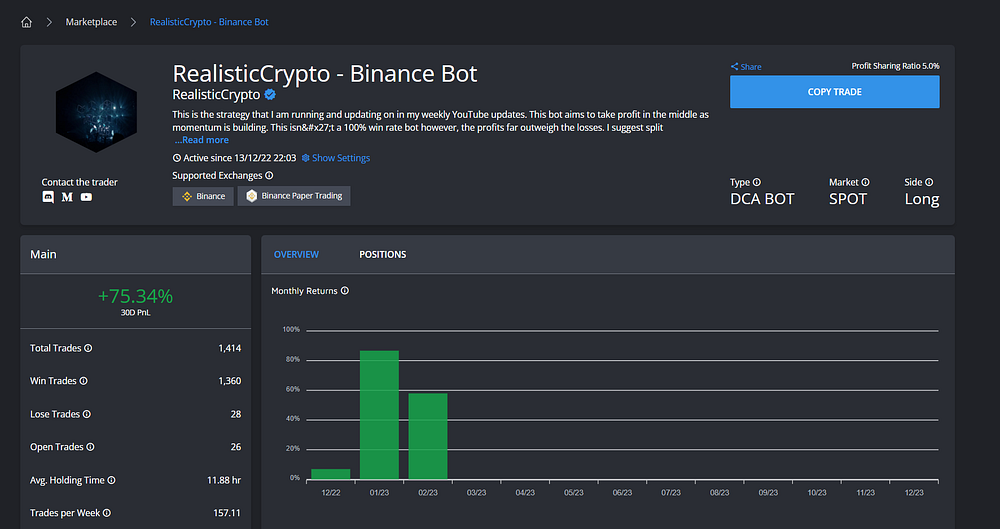Click the bot's hexagon avatar image
1000x529 pixels.
tap(96, 112)
